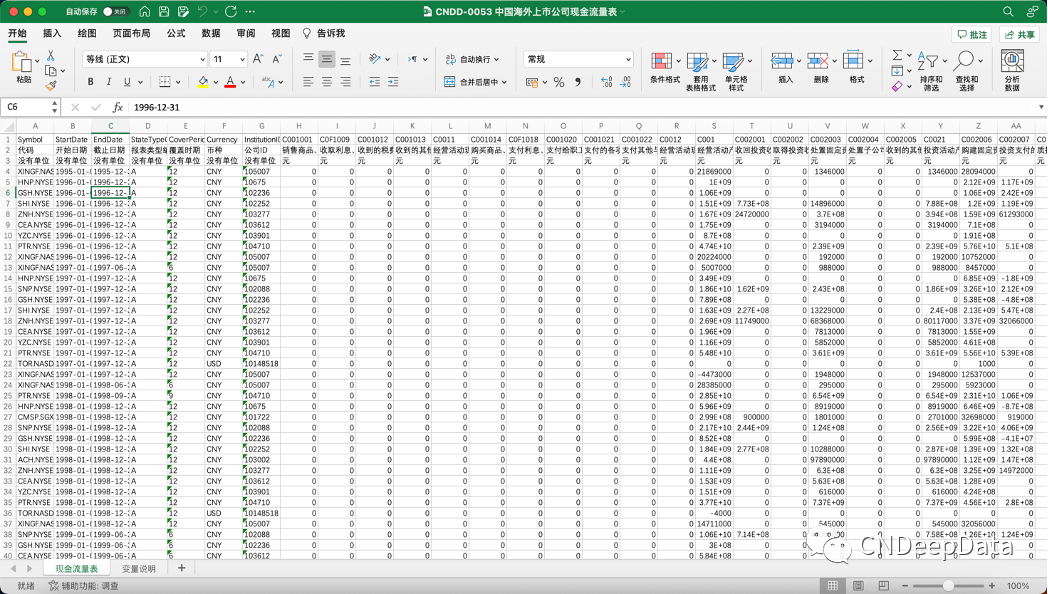Toggle middle vertical alignment

click(x=327, y=59)
